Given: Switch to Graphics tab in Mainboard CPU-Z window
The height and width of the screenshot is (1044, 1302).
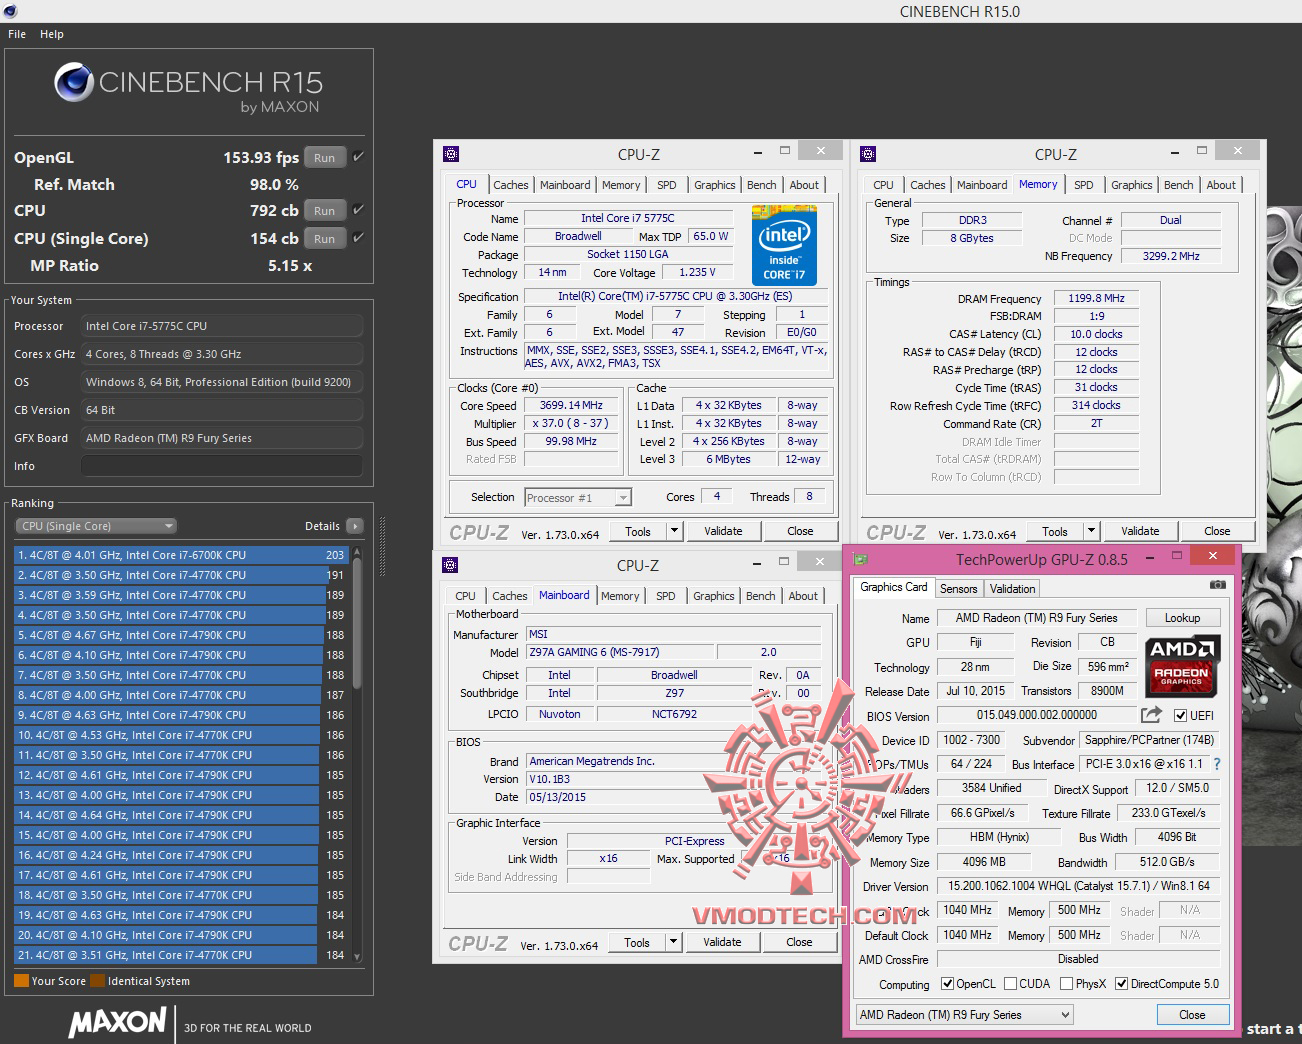Looking at the screenshot, I should [714, 596].
